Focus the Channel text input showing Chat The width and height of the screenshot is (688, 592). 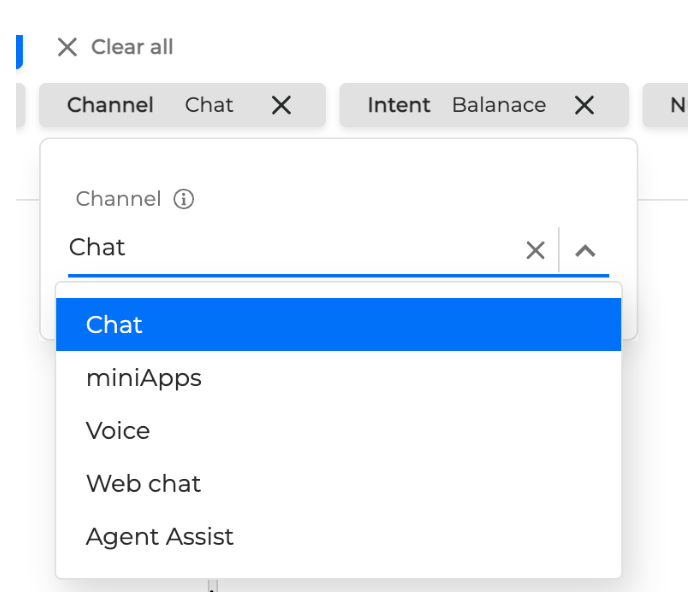[290, 248]
